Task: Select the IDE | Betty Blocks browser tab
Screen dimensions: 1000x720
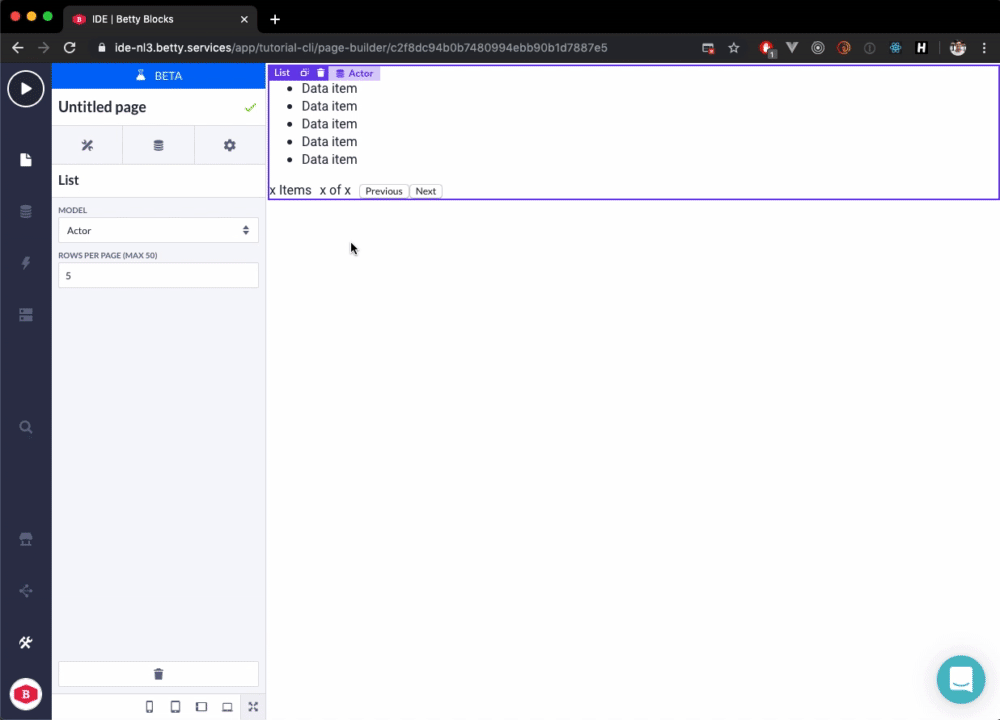Action: [x=159, y=19]
